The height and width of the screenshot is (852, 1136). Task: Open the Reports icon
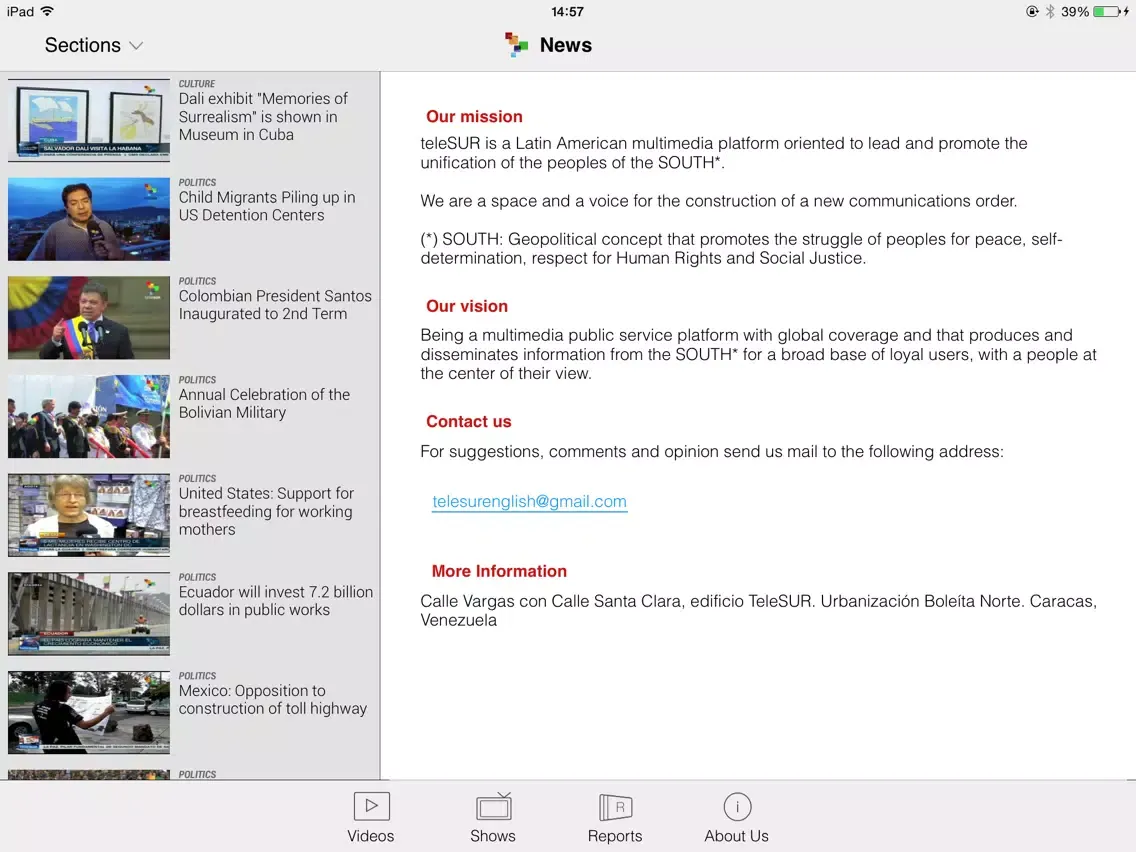pos(615,806)
